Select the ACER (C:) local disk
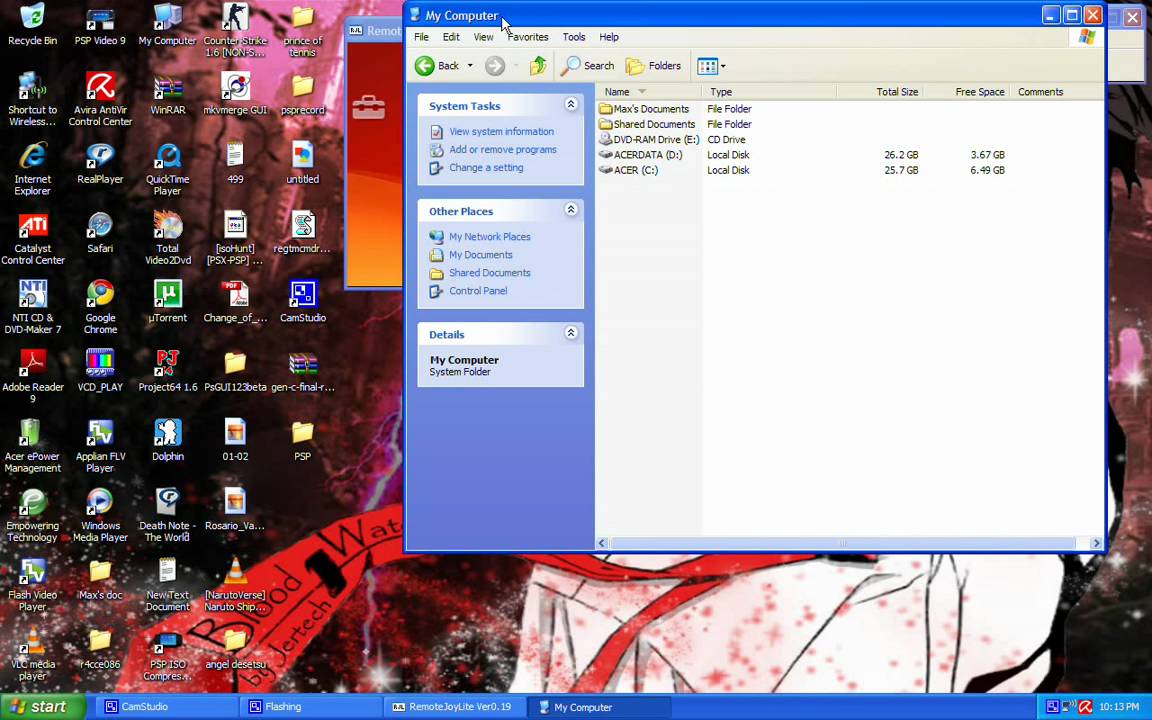 coord(629,170)
